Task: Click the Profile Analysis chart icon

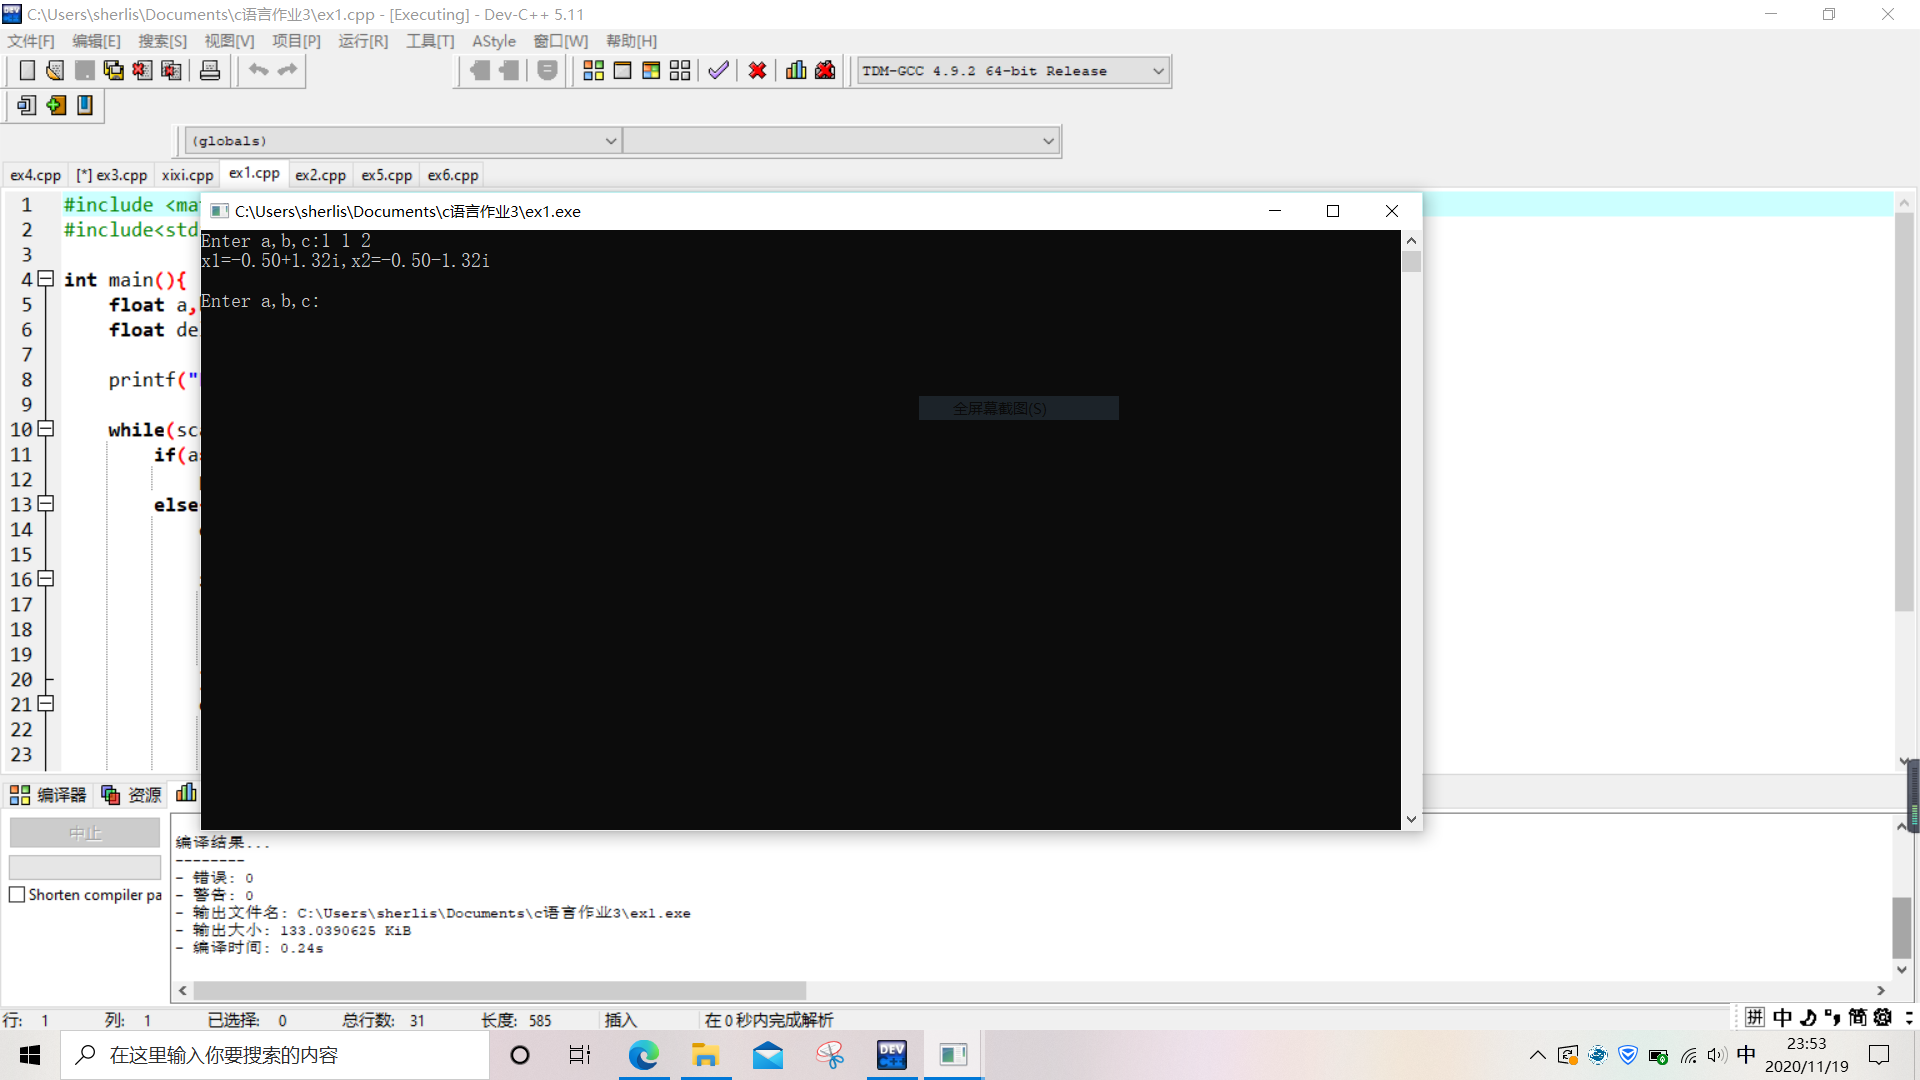Action: coord(796,70)
